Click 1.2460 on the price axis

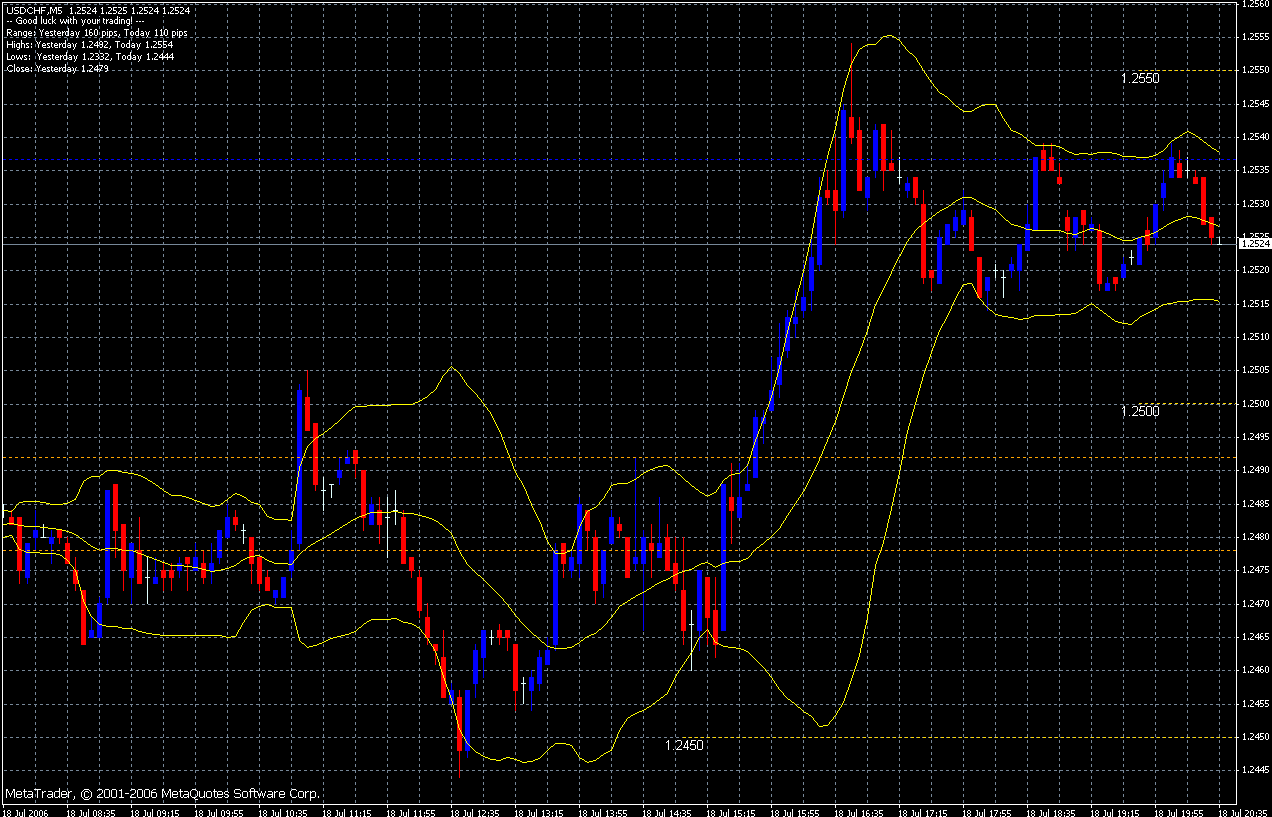click(x=1256, y=670)
